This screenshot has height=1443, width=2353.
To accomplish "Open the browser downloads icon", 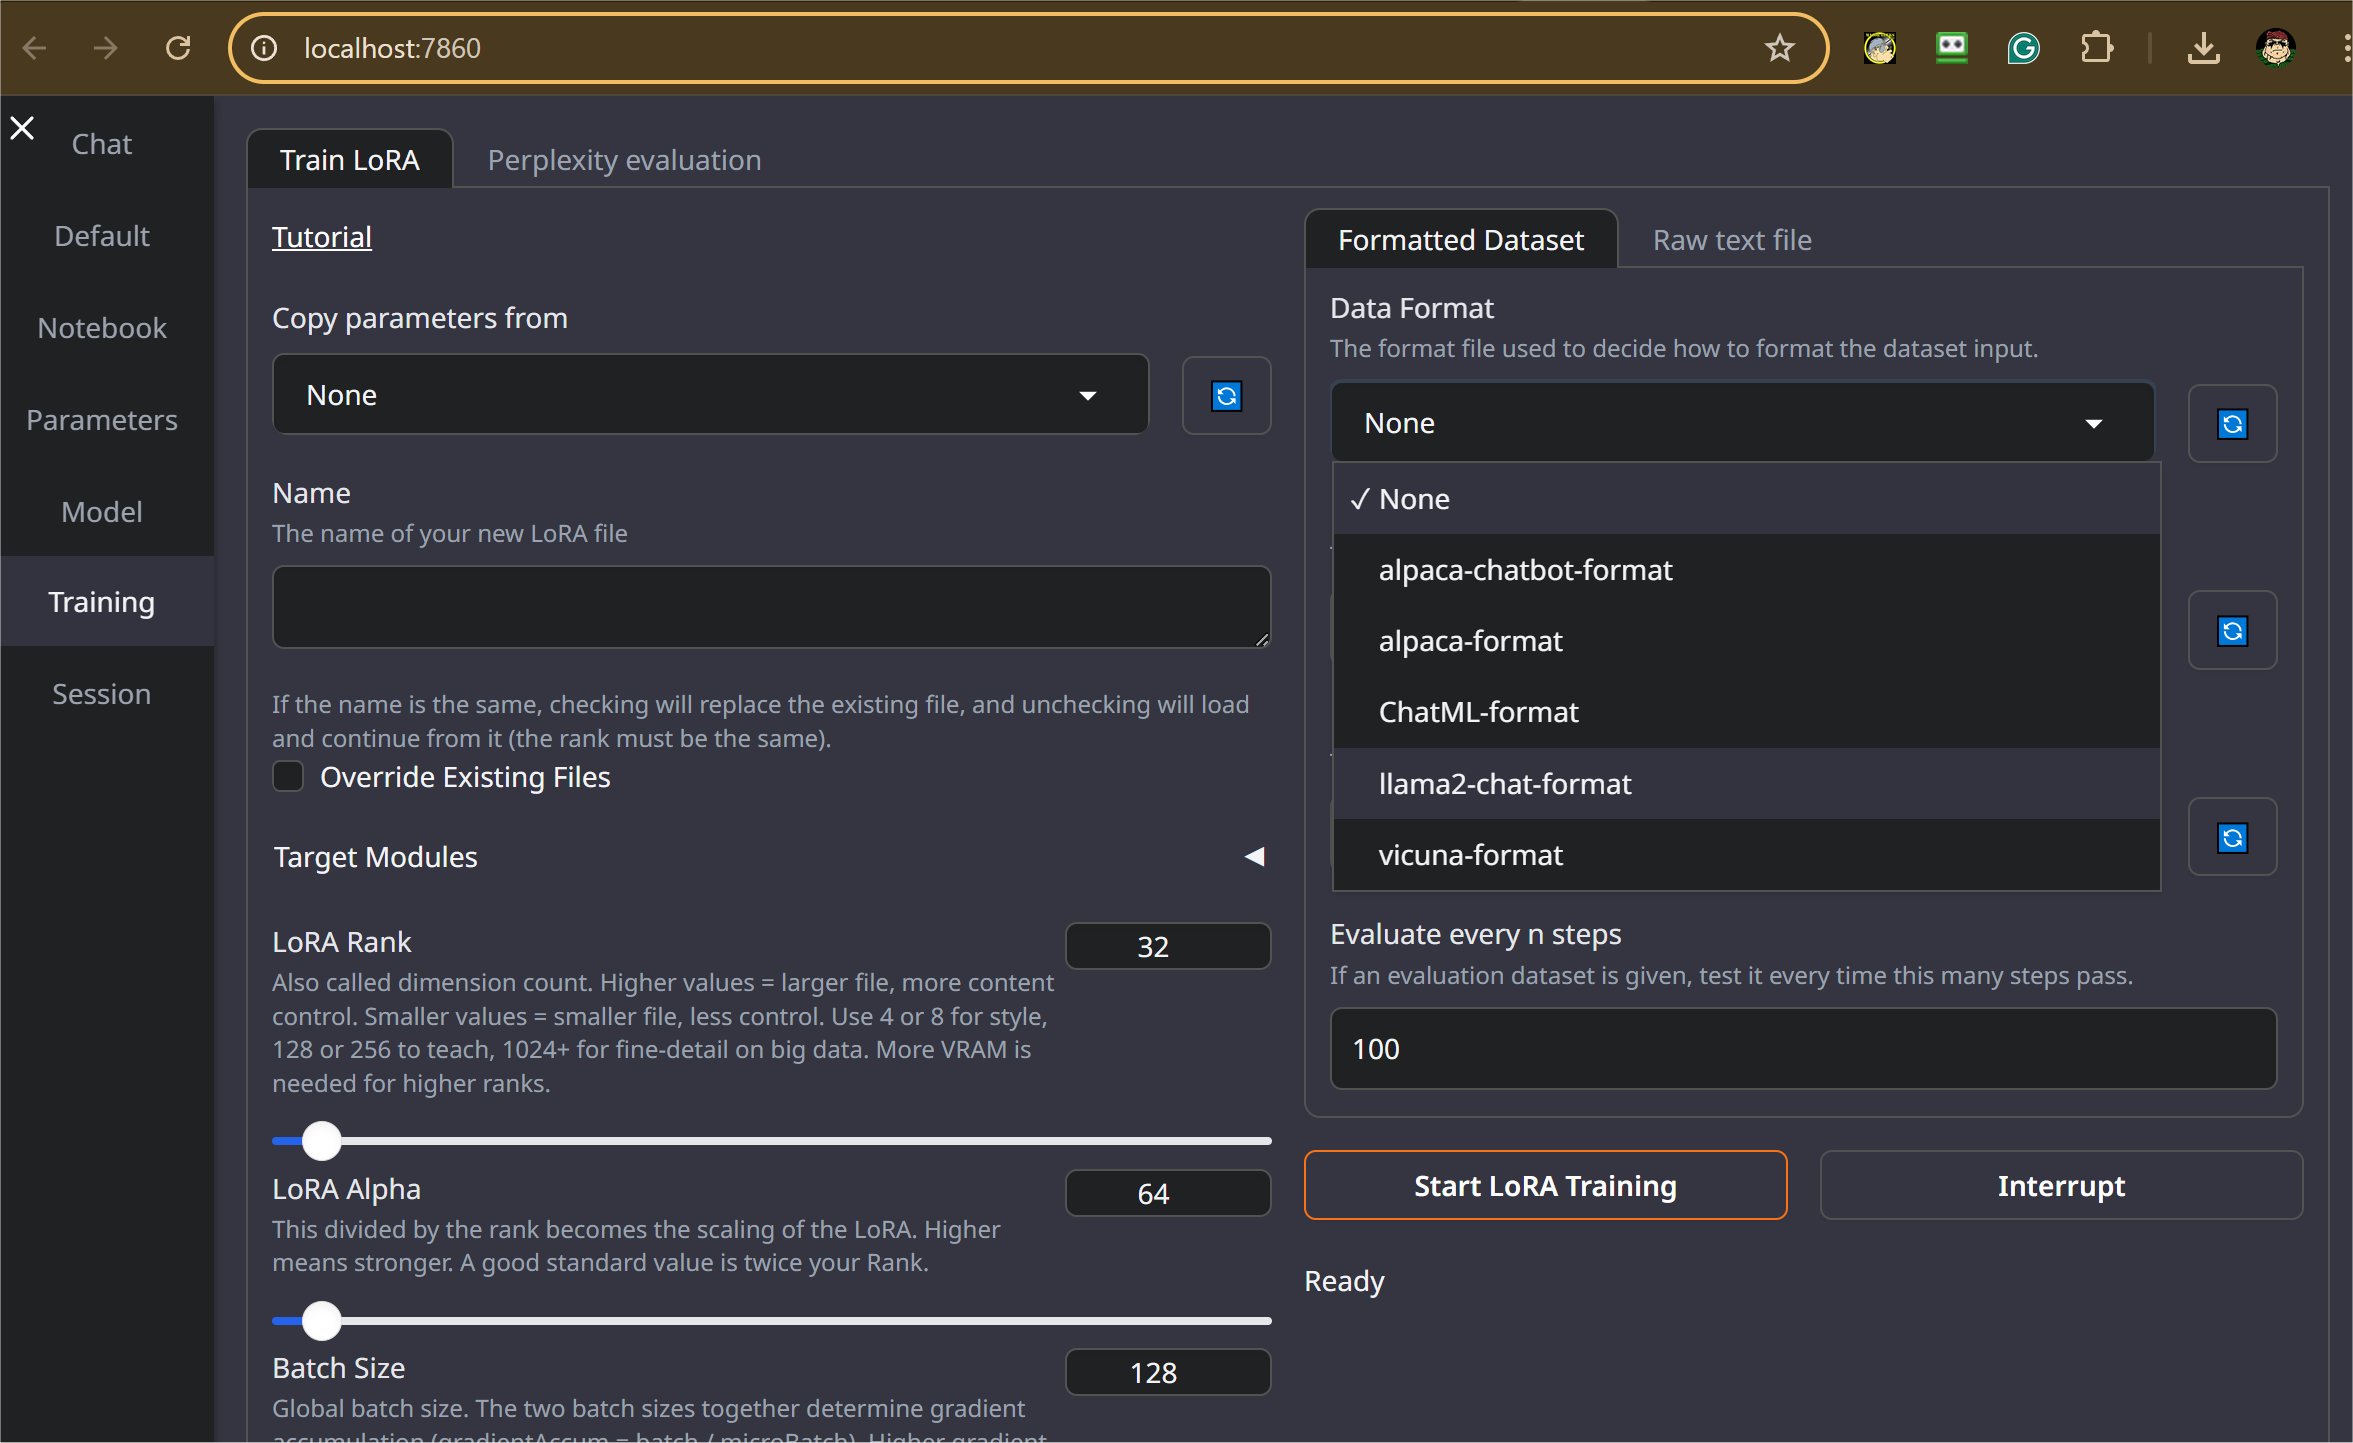I will pyautogui.click(x=2203, y=48).
